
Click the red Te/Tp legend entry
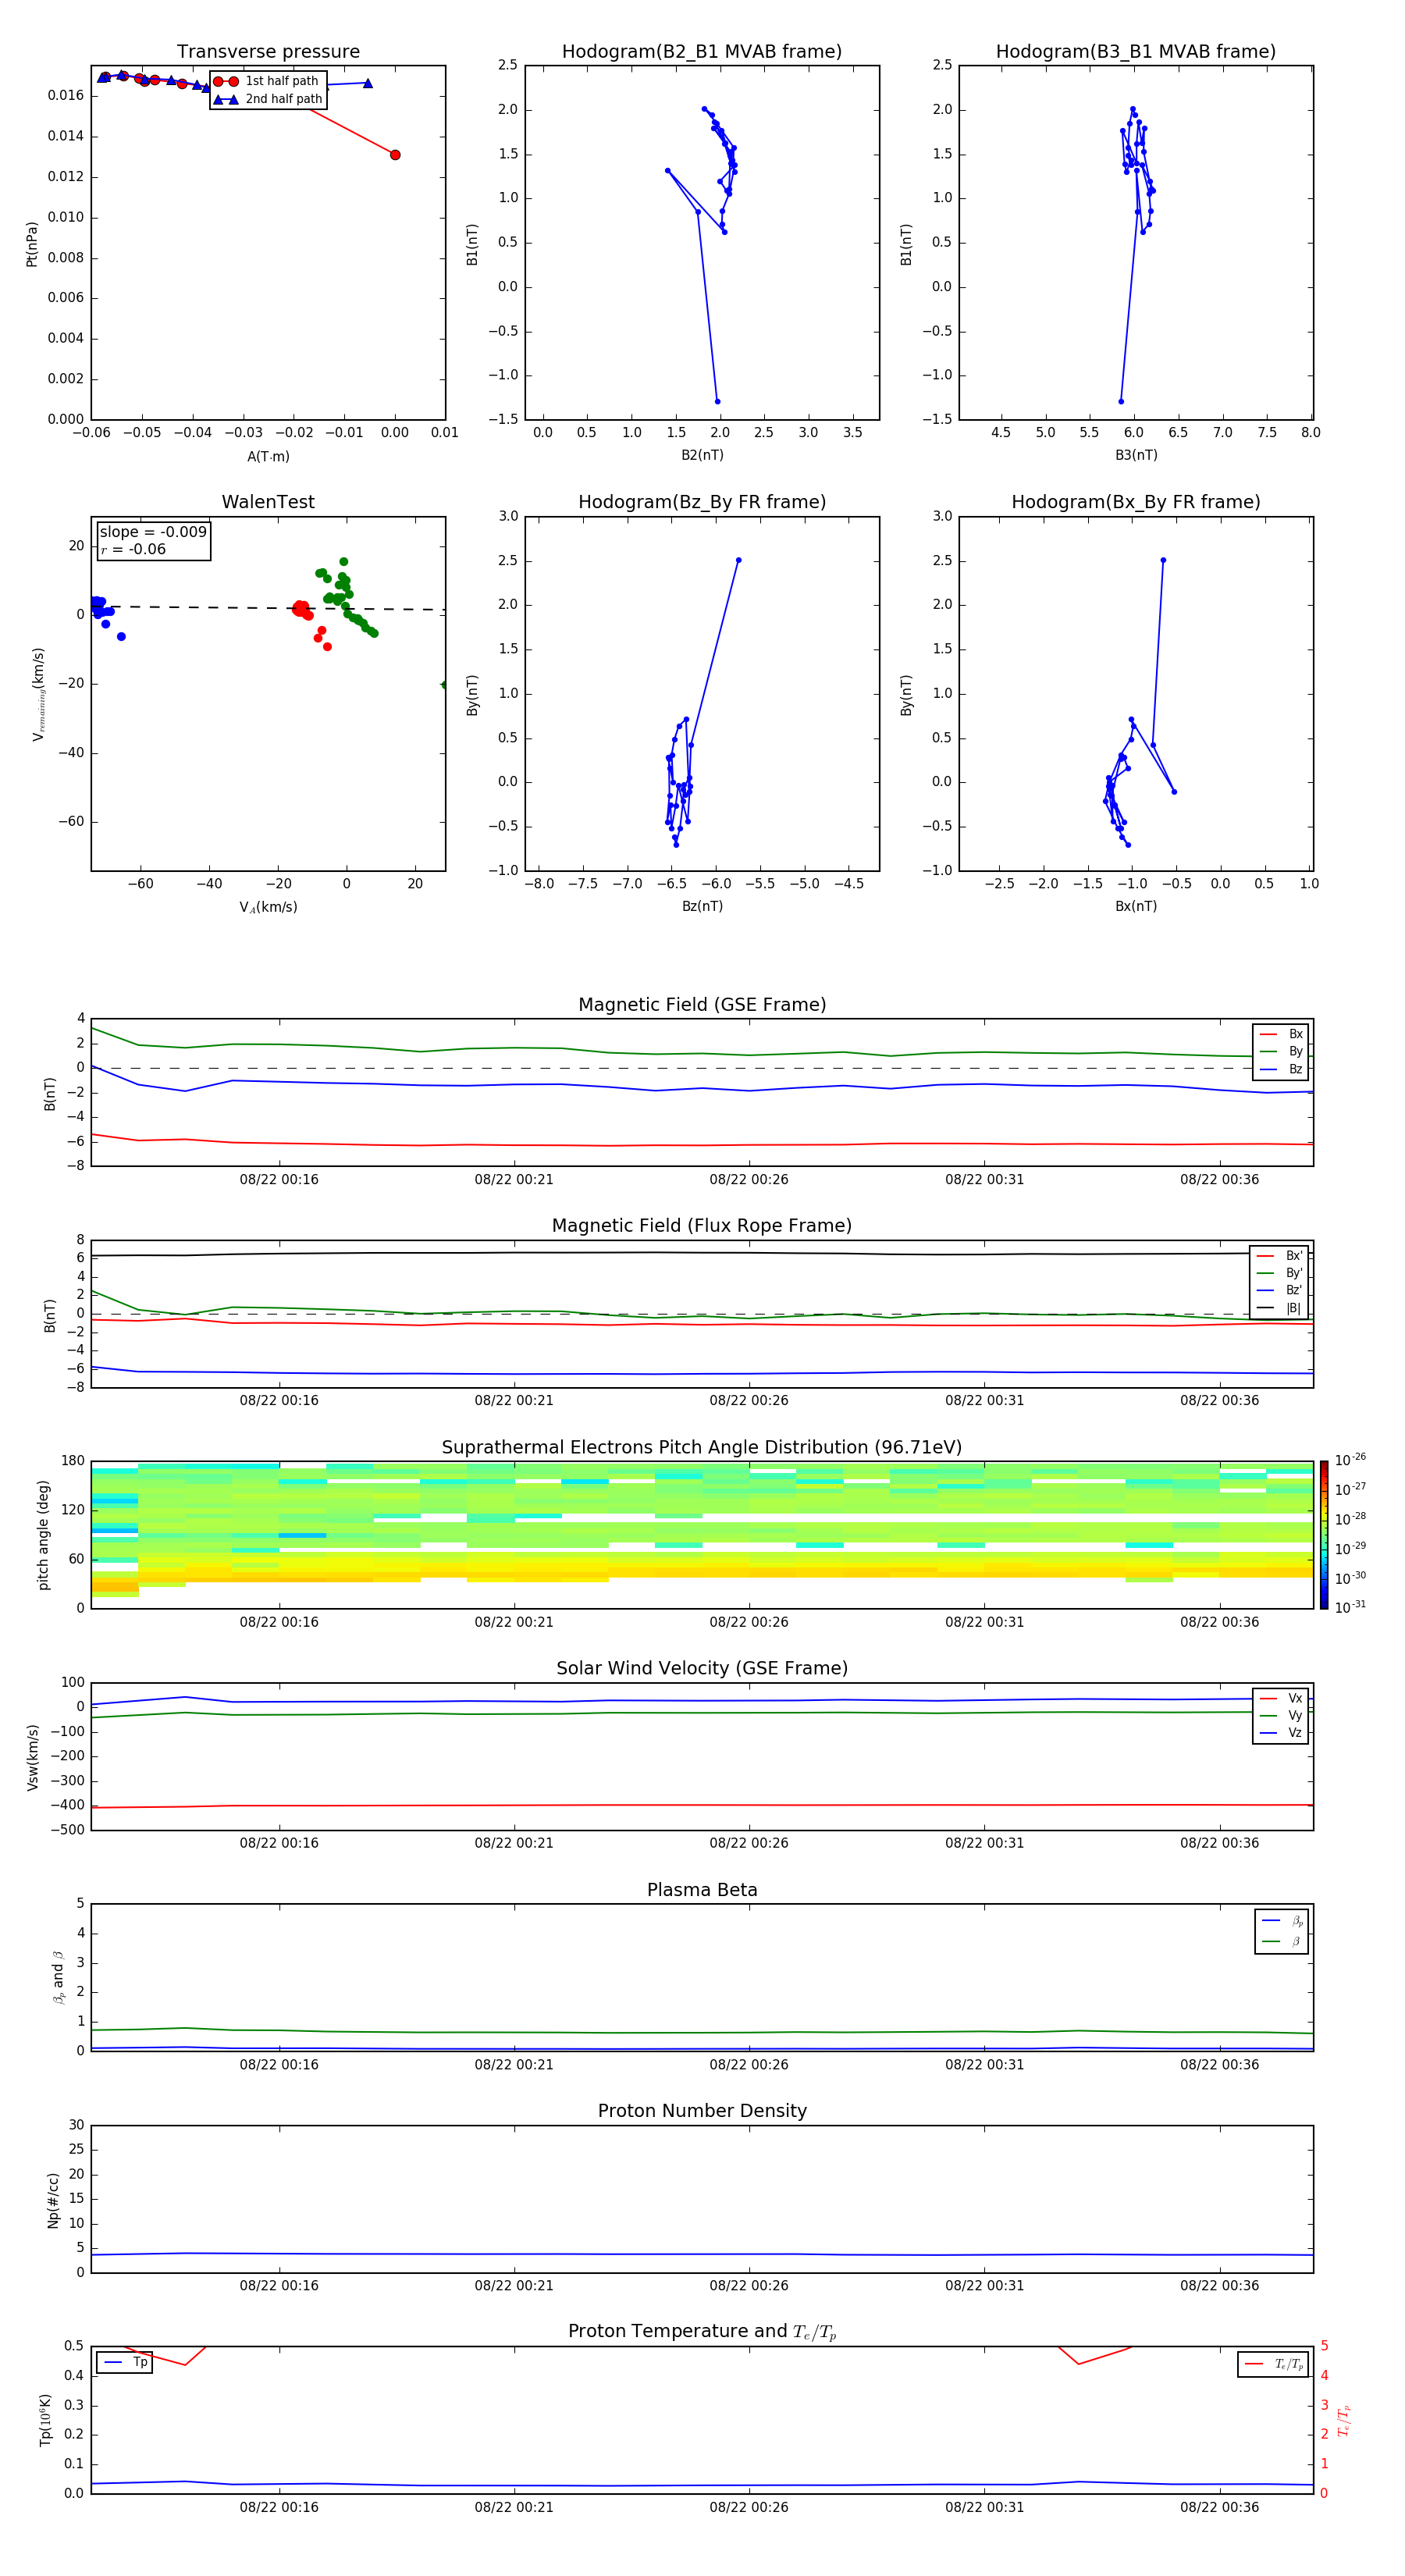coord(1274,2364)
